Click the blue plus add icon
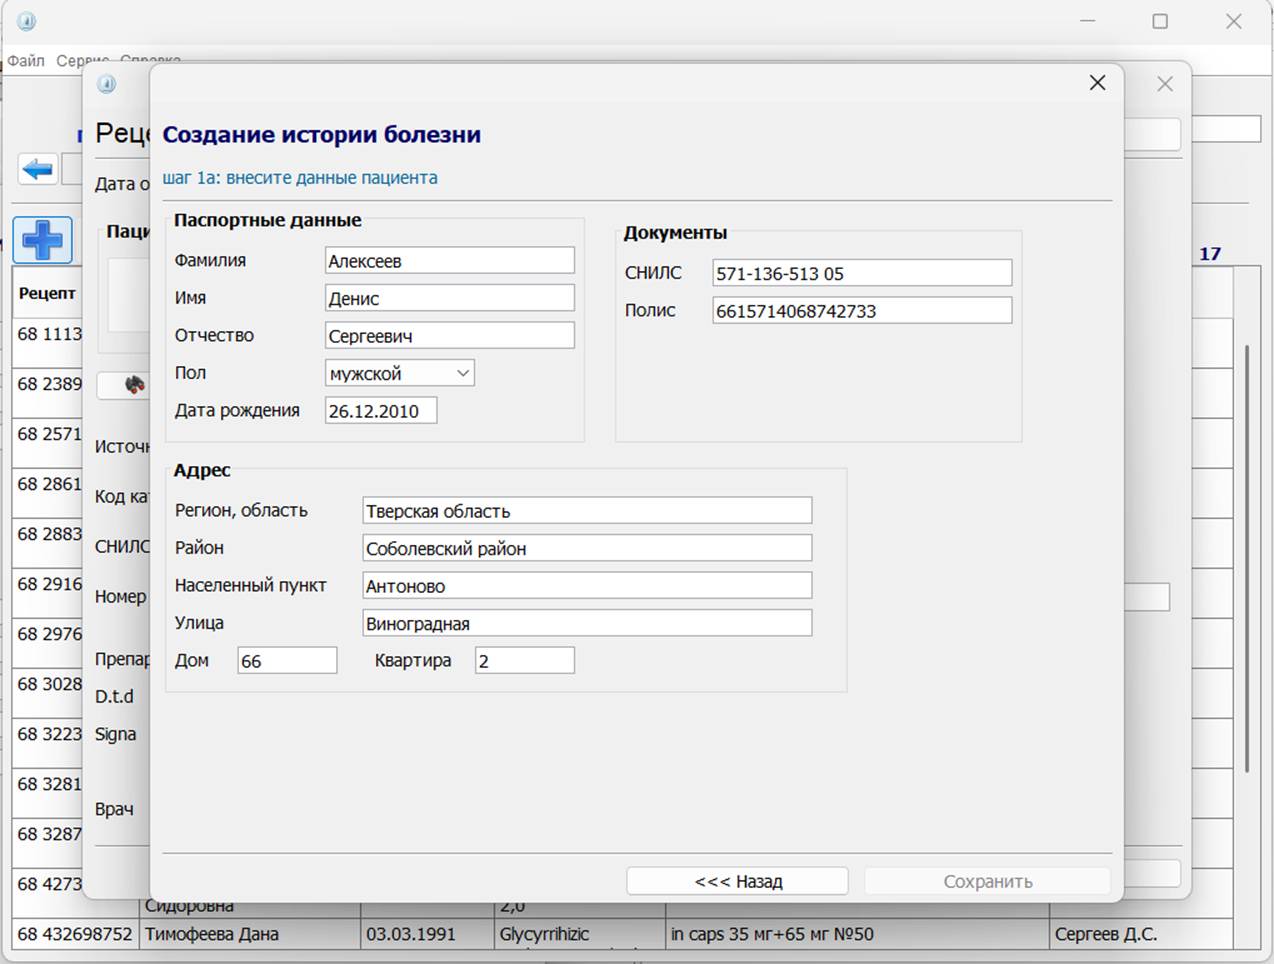This screenshot has height=964, width=1274. point(42,240)
